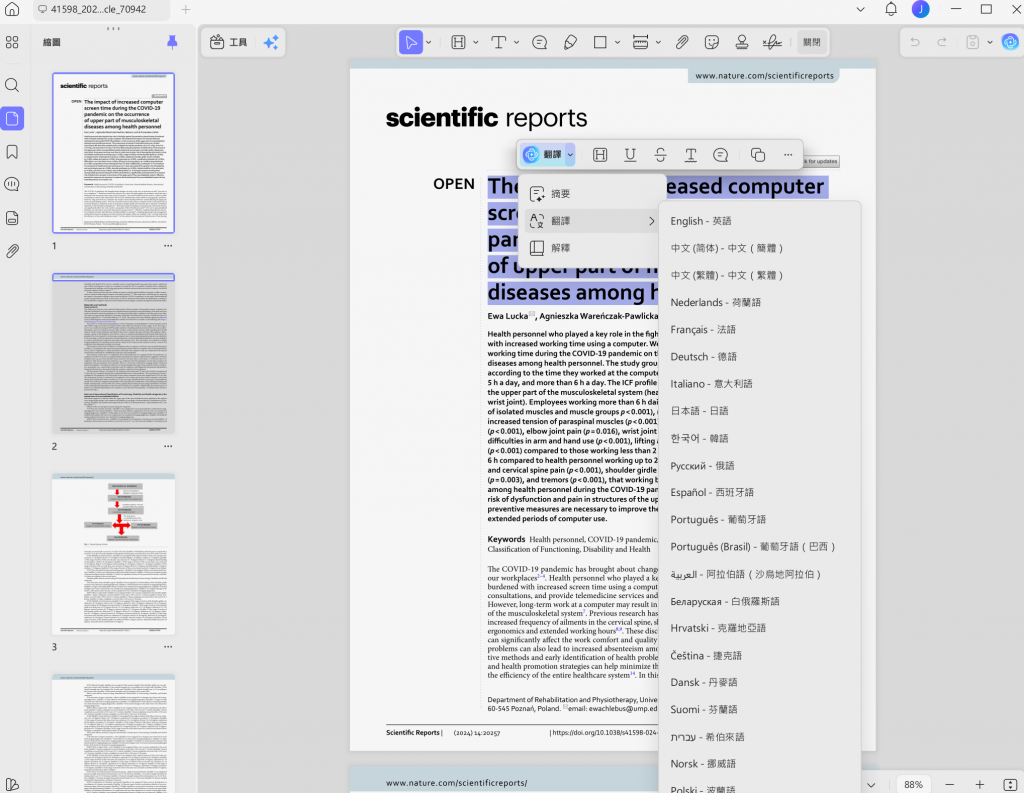1024x793 pixels.
Task: Expand the text tool dropdown arrow
Action: click(516, 42)
